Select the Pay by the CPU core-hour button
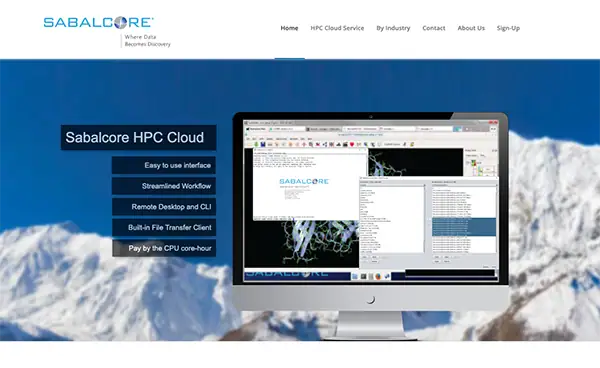The height and width of the screenshot is (368, 600). tap(164, 248)
